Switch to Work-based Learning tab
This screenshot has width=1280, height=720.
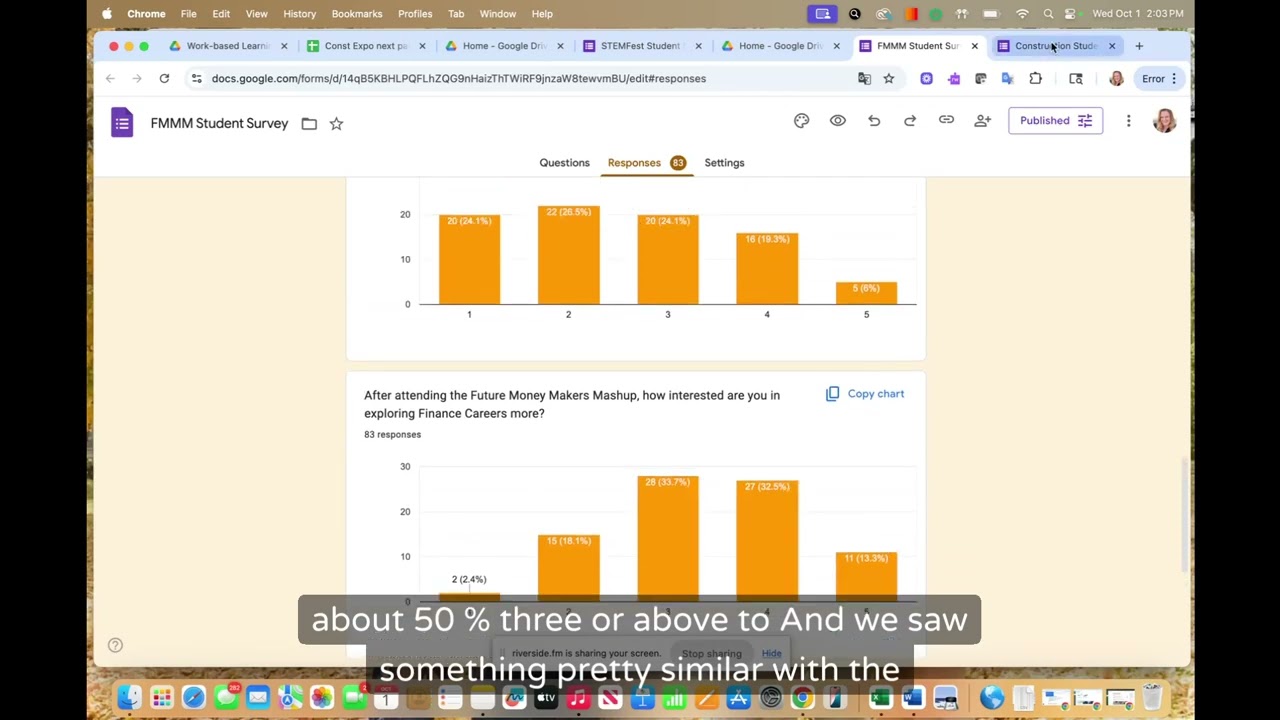[226, 46]
